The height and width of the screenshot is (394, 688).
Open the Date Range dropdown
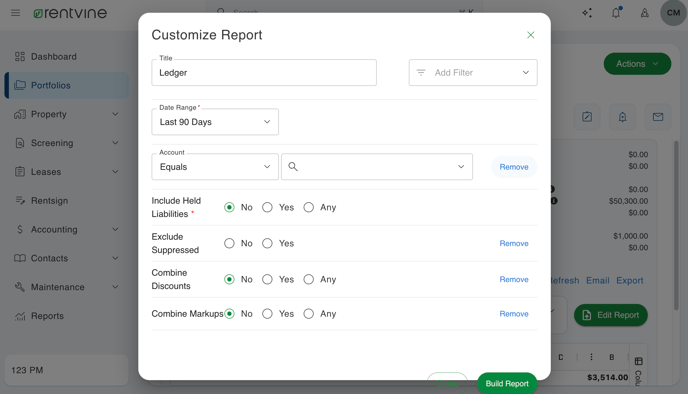[x=215, y=122]
